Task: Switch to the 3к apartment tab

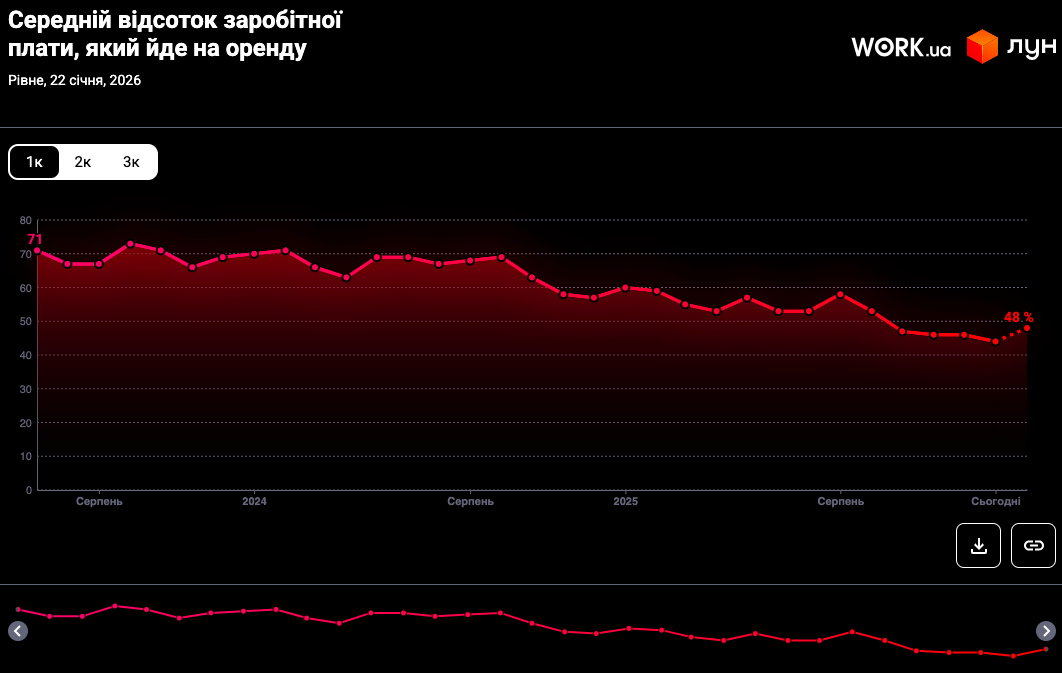Action: (x=131, y=162)
